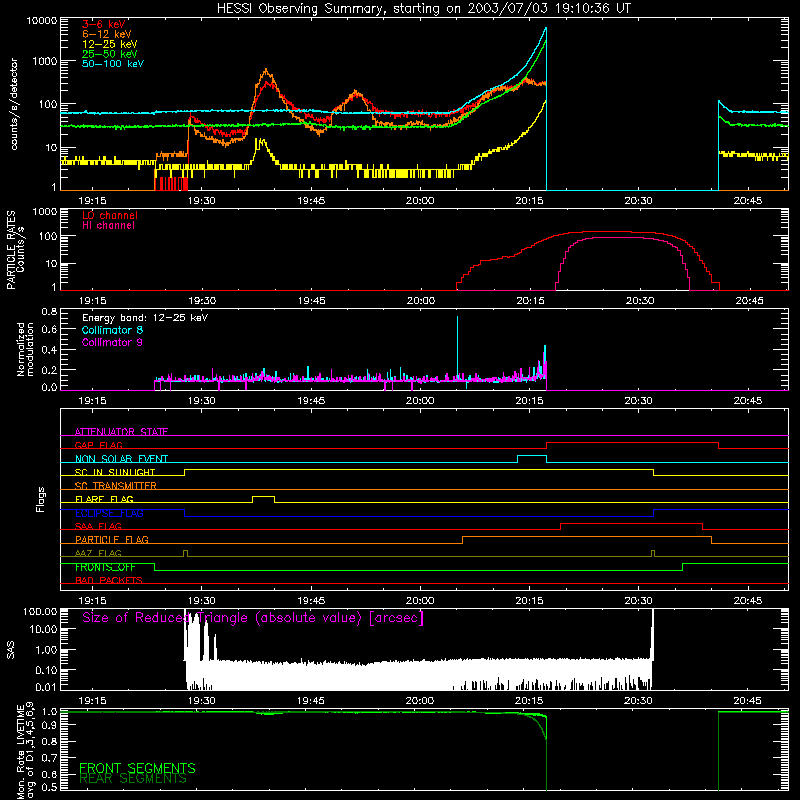Click the raised FLARE_FLAG pulse segment
This screenshot has height=800, width=800.
point(263,496)
